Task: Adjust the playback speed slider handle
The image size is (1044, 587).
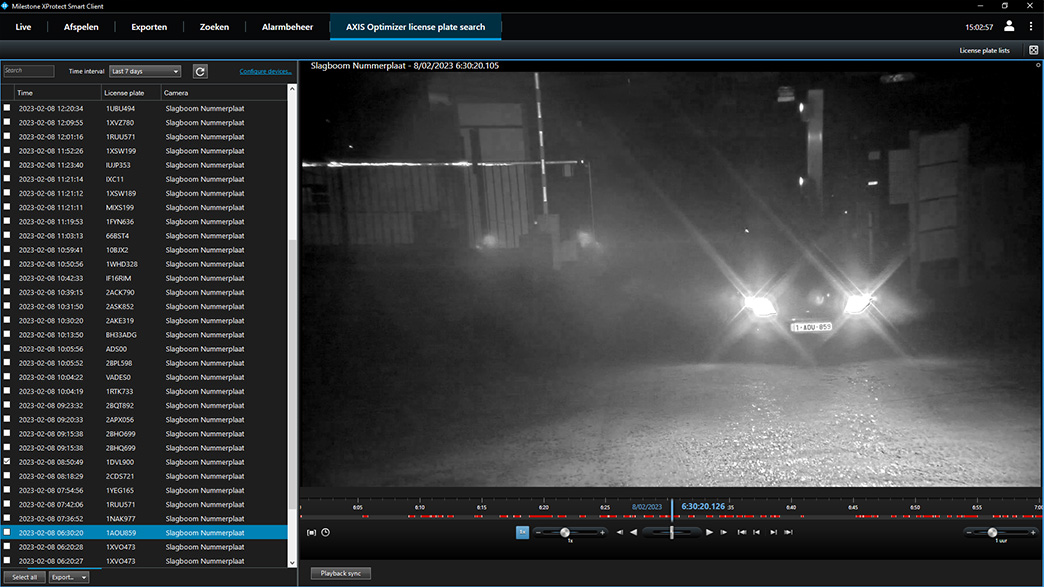Action: tap(565, 532)
